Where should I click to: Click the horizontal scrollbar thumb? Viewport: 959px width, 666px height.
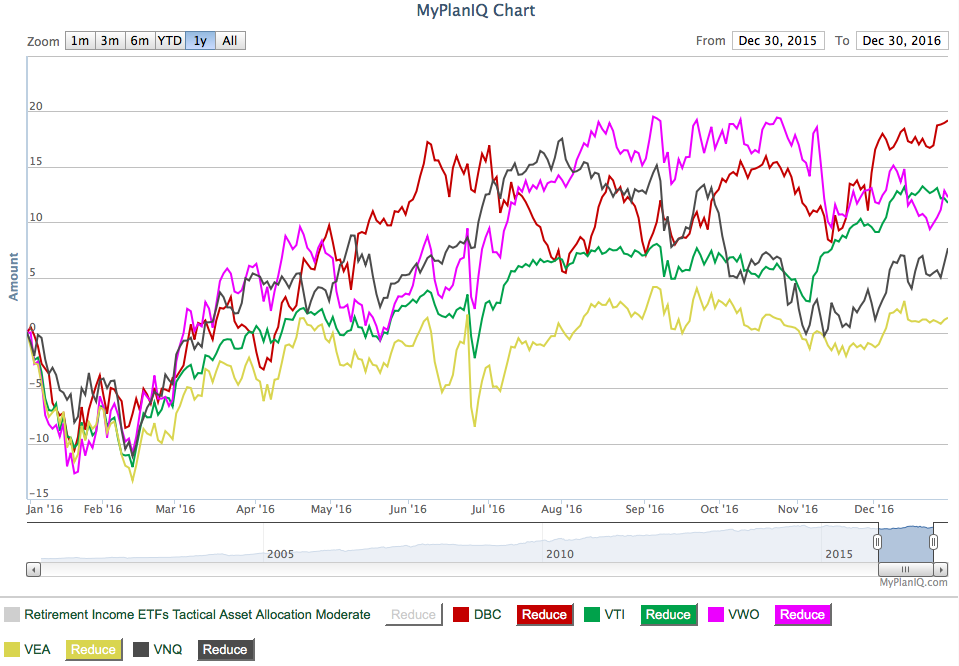906,569
